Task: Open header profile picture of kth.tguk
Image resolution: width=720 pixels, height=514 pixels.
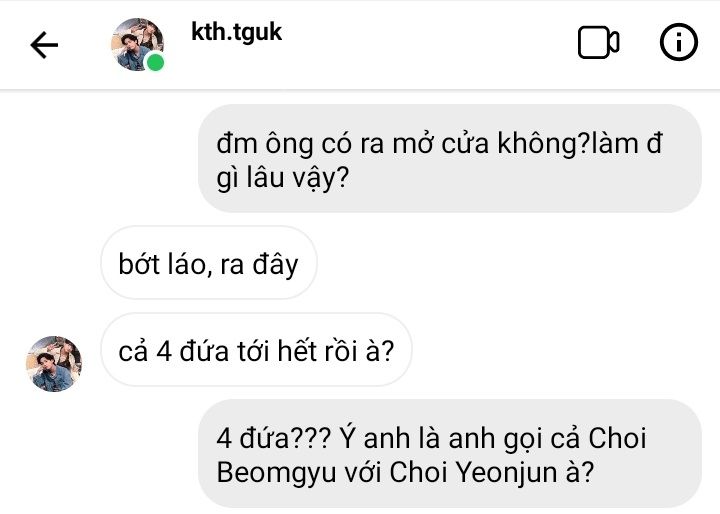Action: 137,45
